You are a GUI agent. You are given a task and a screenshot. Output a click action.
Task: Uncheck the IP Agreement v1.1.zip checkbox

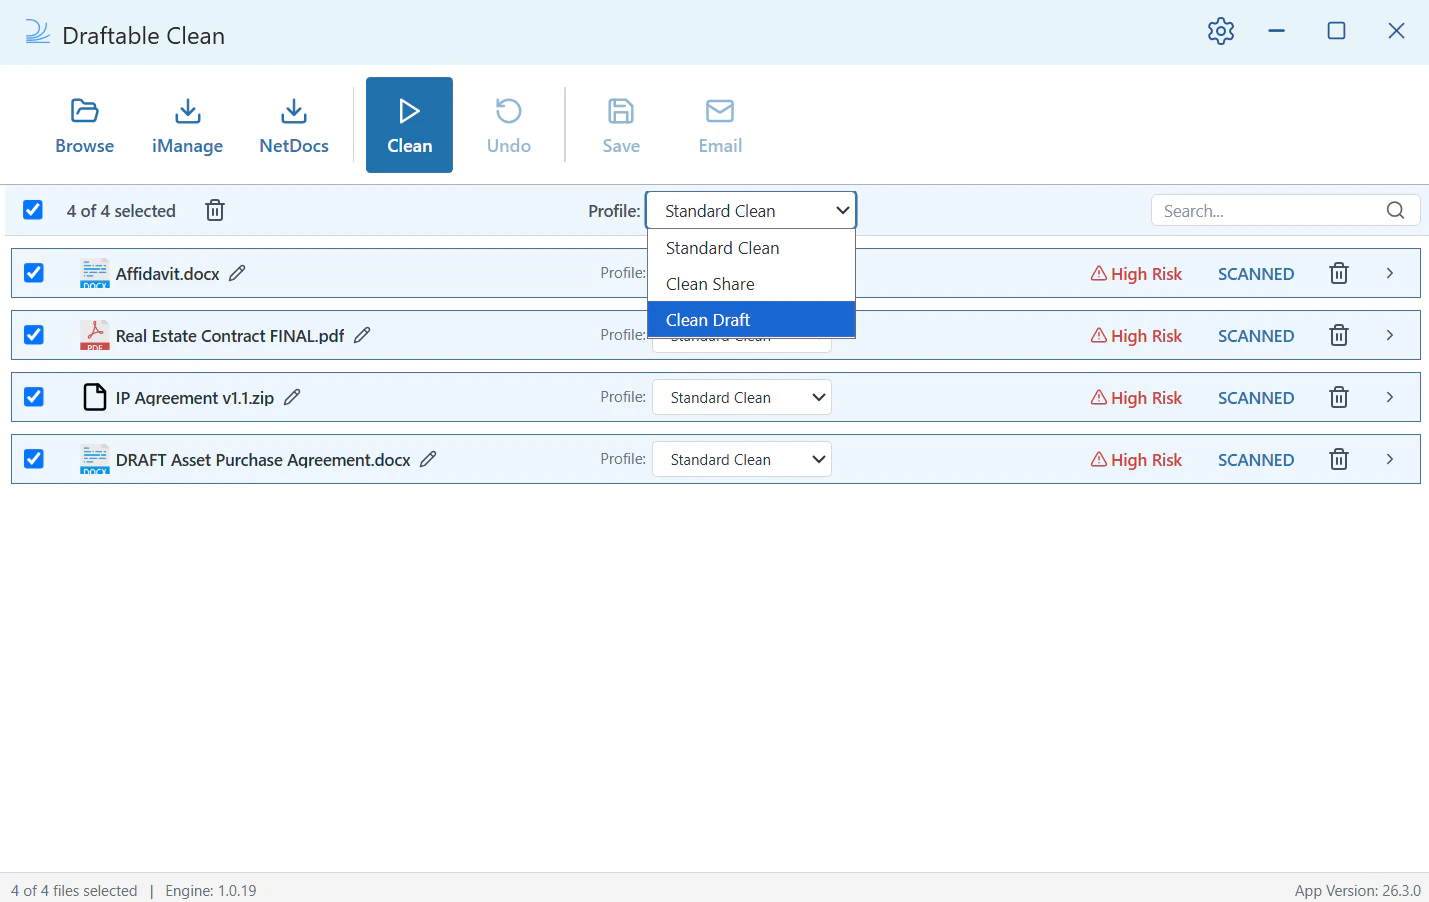pos(34,397)
